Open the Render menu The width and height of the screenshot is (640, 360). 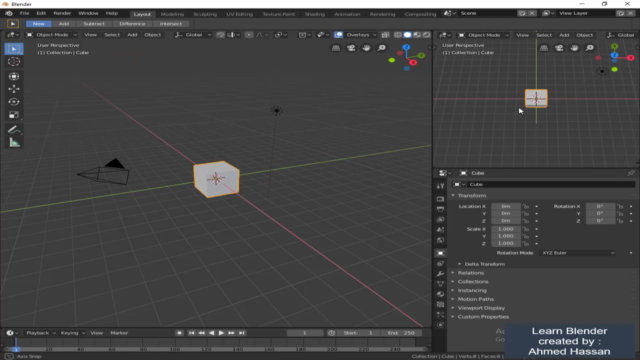[x=62, y=13]
